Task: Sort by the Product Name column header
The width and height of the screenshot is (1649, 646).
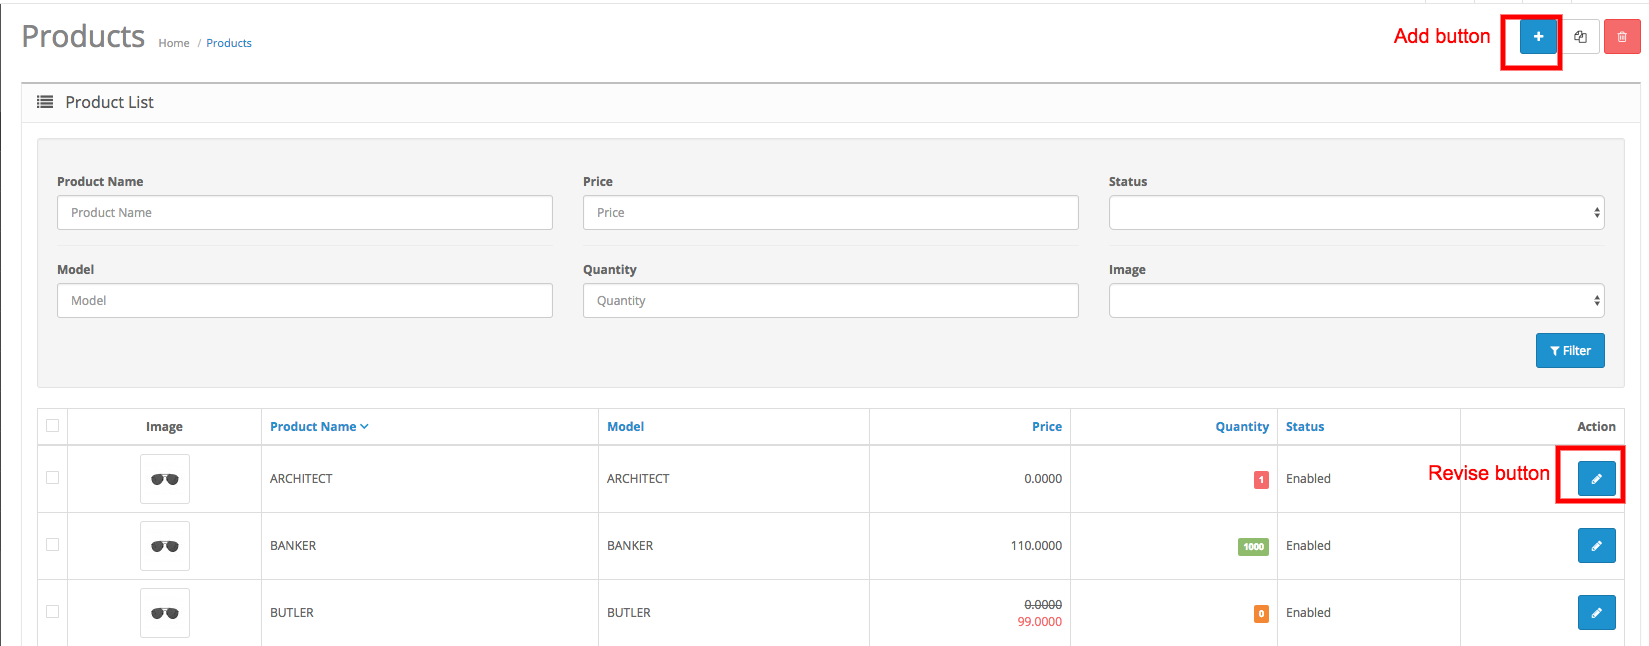Action: tap(313, 427)
